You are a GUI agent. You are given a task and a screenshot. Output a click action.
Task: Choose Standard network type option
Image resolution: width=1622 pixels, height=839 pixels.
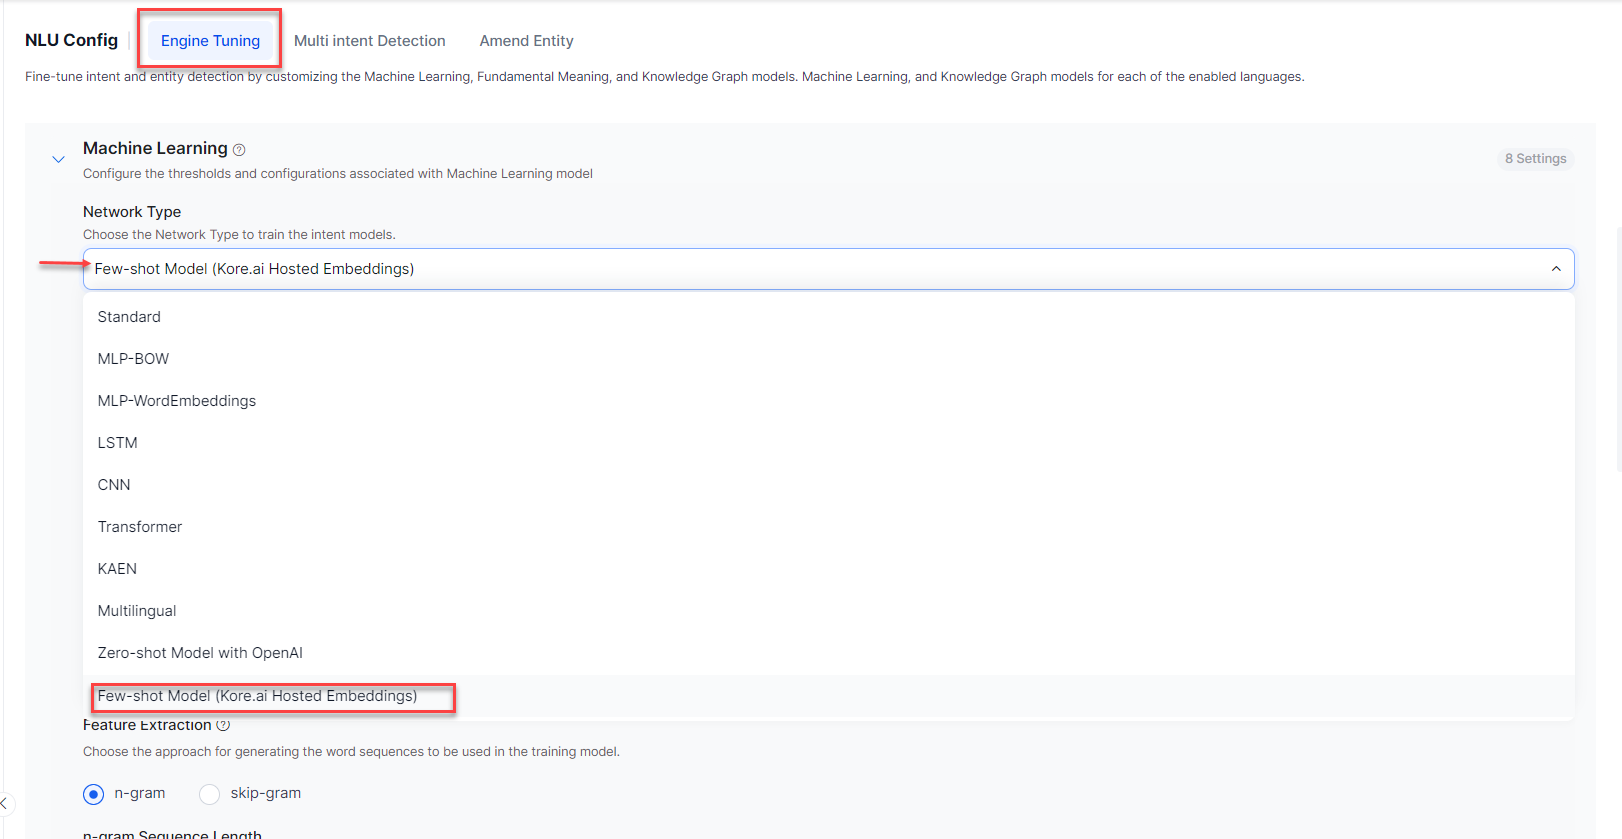pyautogui.click(x=129, y=317)
